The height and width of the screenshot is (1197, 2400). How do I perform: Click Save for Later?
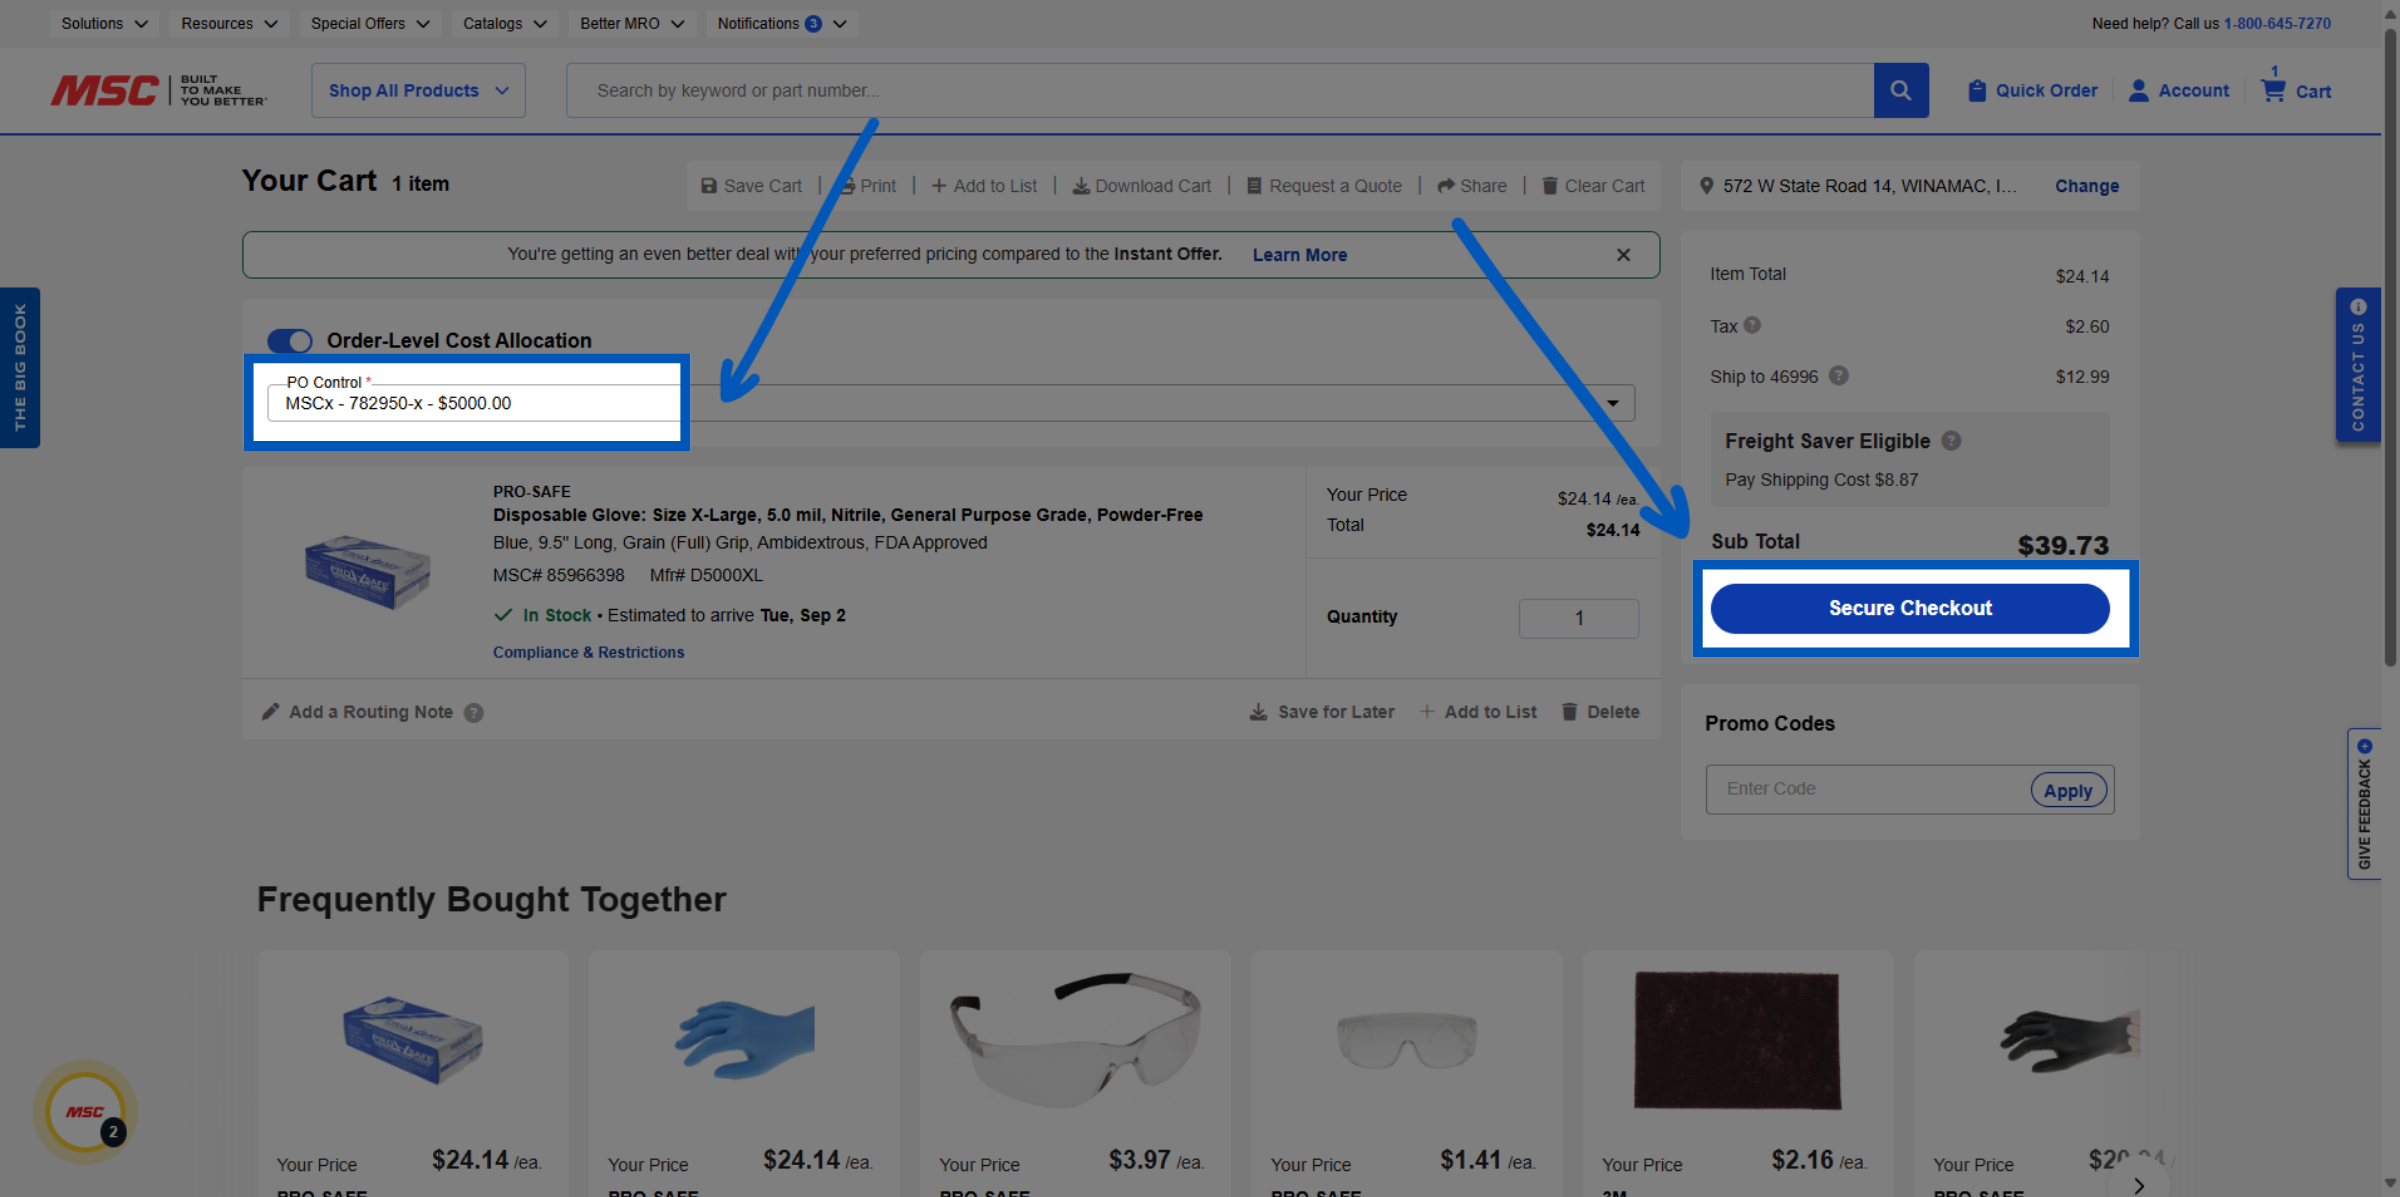click(x=1321, y=712)
